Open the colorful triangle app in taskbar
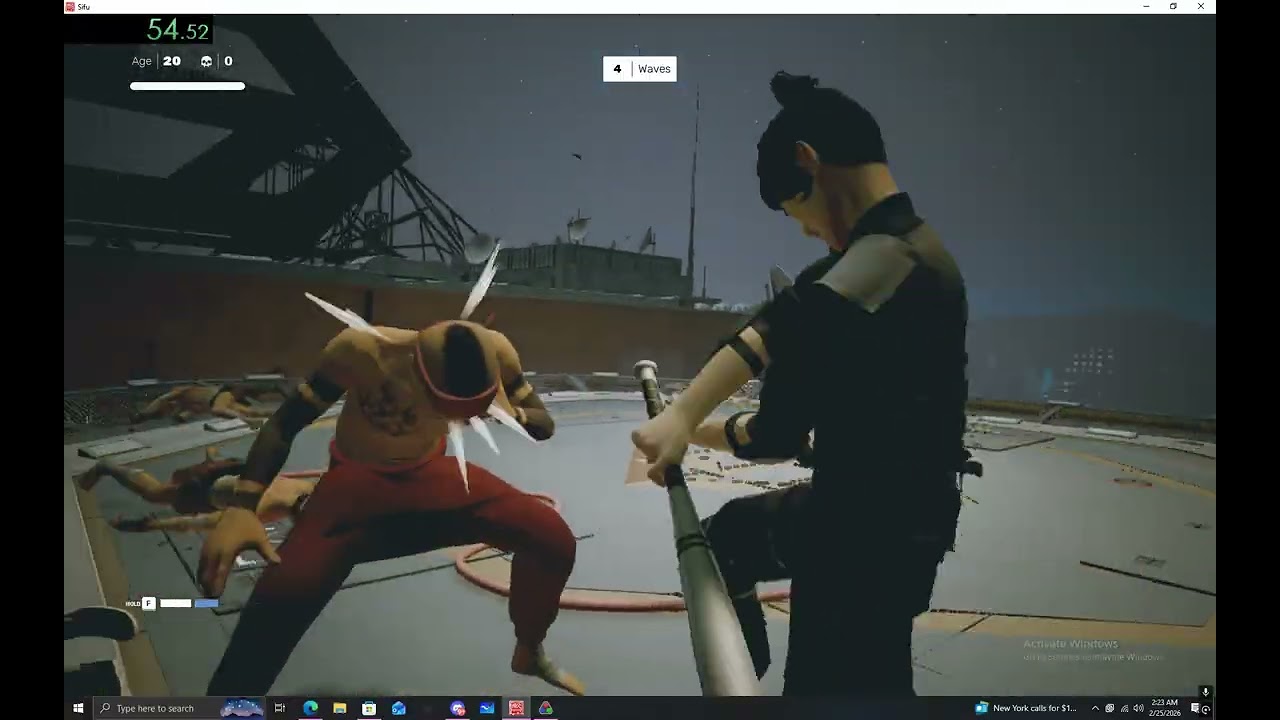Viewport: 1280px width, 720px height. 546,708
